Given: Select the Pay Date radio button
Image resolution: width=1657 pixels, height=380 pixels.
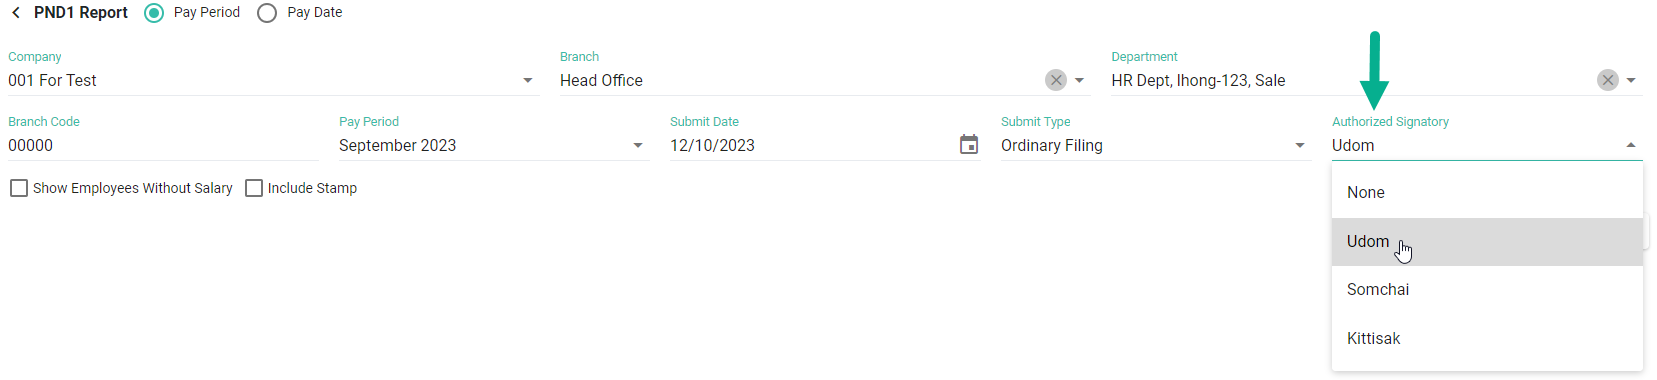Looking at the screenshot, I should tap(267, 13).
